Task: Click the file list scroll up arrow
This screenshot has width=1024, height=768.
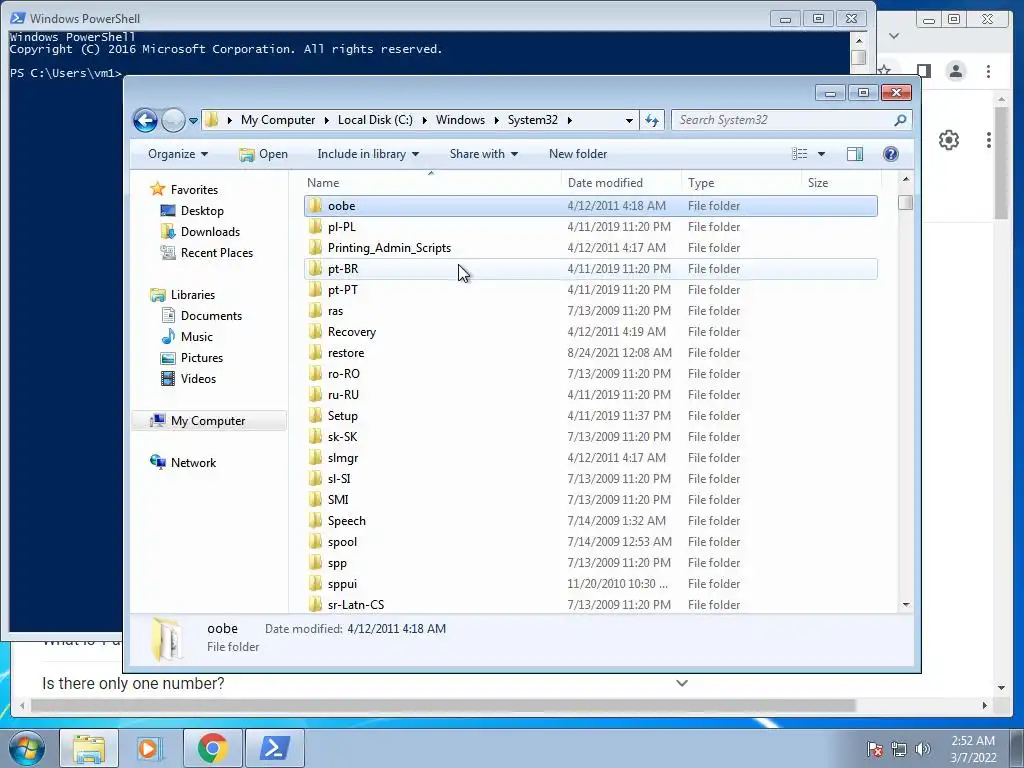Action: pos(906,180)
